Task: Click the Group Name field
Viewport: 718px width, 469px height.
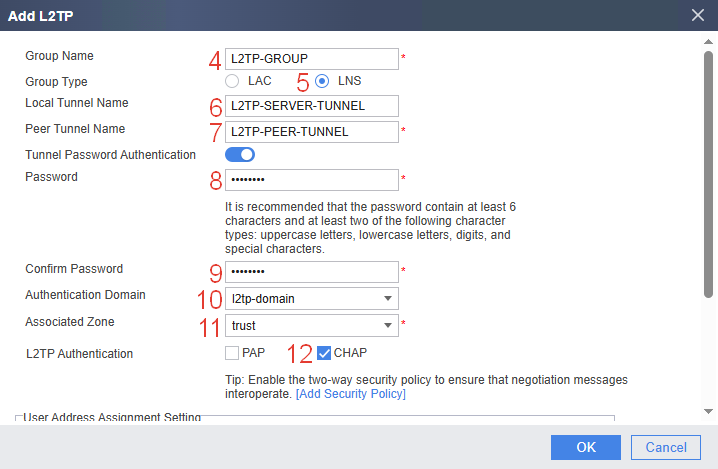Action: tap(312, 59)
